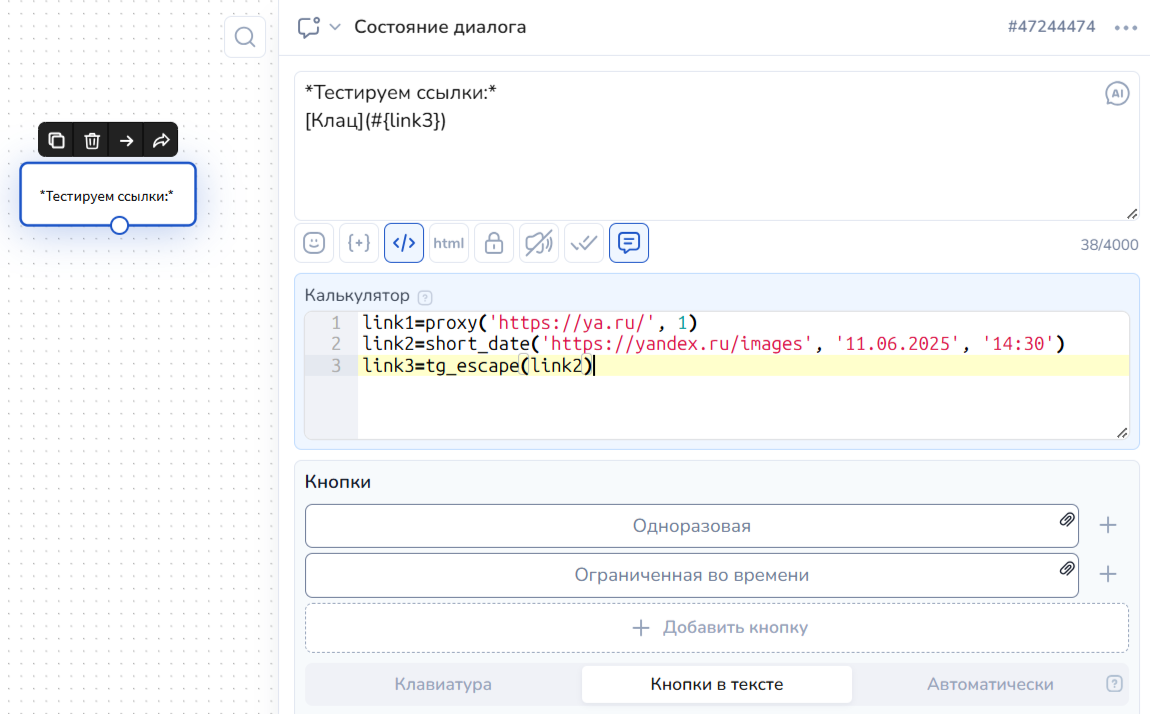Add button next to Ограниченная во времени row
The width and height of the screenshot is (1150, 714).
coord(1108,575)
